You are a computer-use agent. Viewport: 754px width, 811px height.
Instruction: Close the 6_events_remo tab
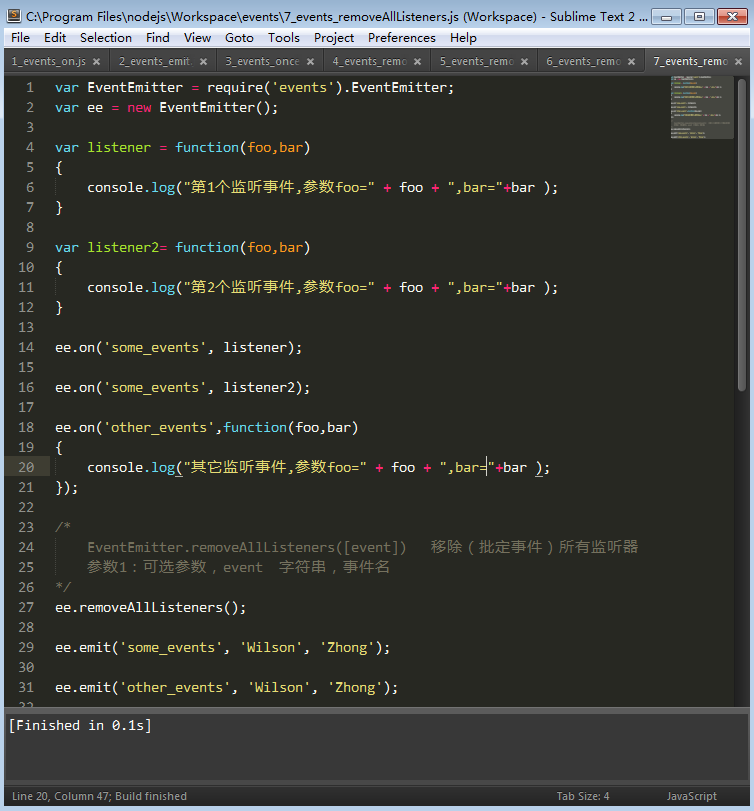(x=631, y=62)
